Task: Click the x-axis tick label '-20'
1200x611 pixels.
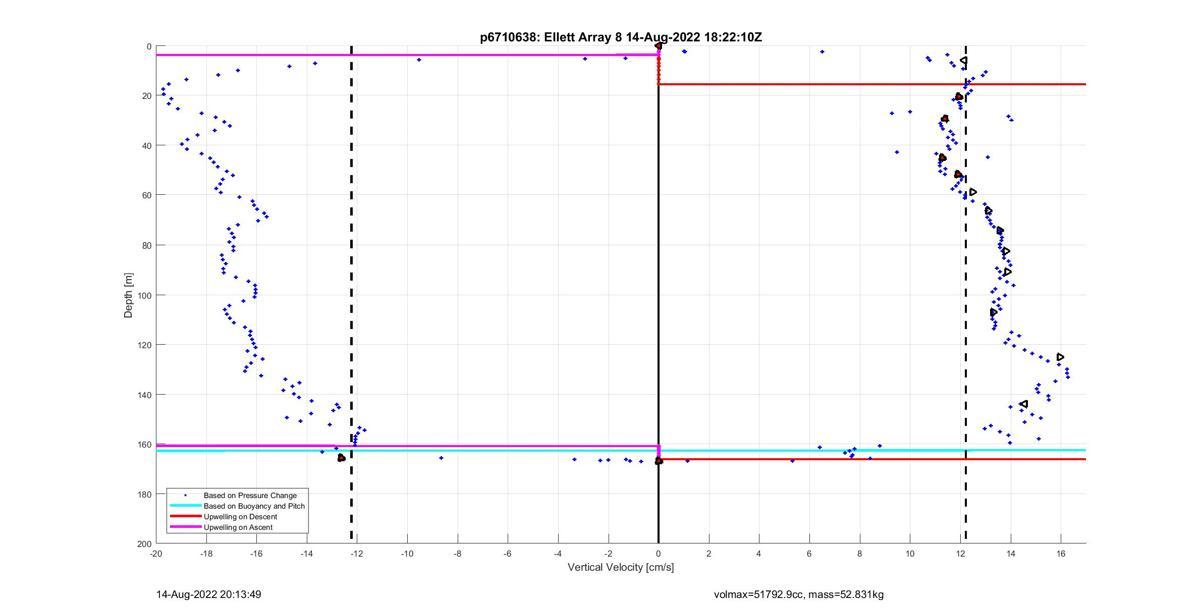Action: click(156, 553)
